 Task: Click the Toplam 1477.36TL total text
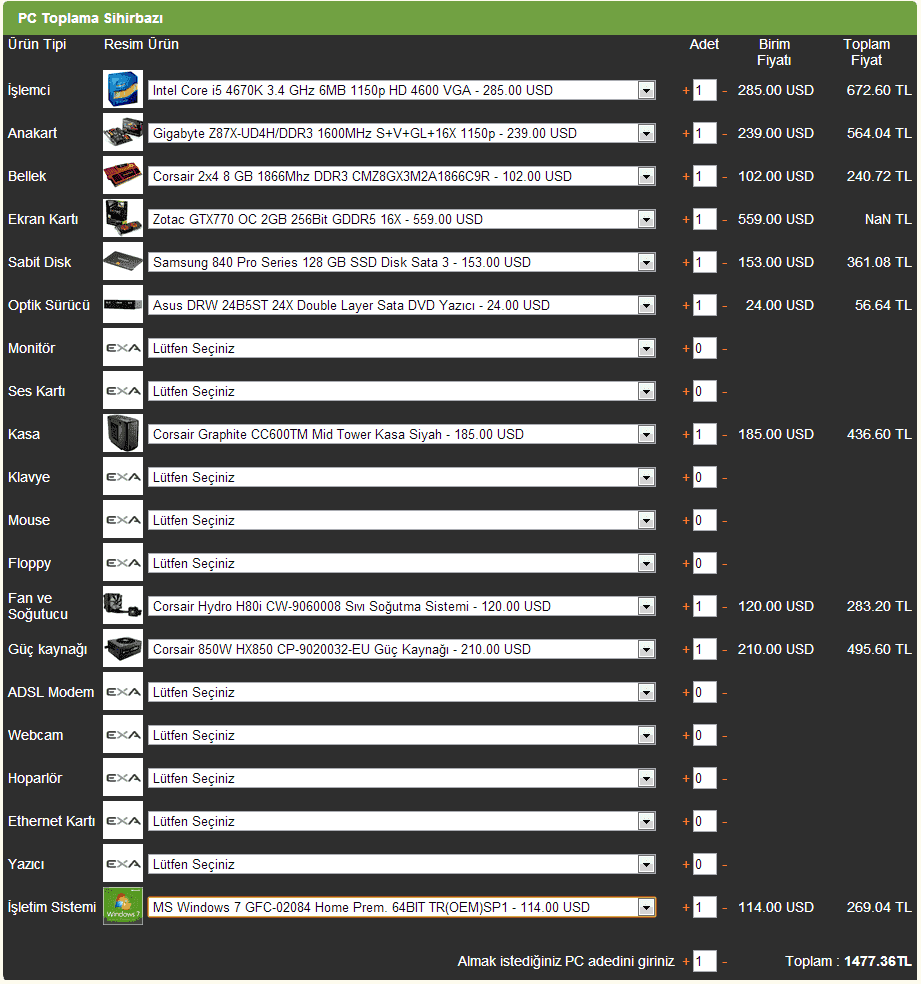tap(848, 961)
